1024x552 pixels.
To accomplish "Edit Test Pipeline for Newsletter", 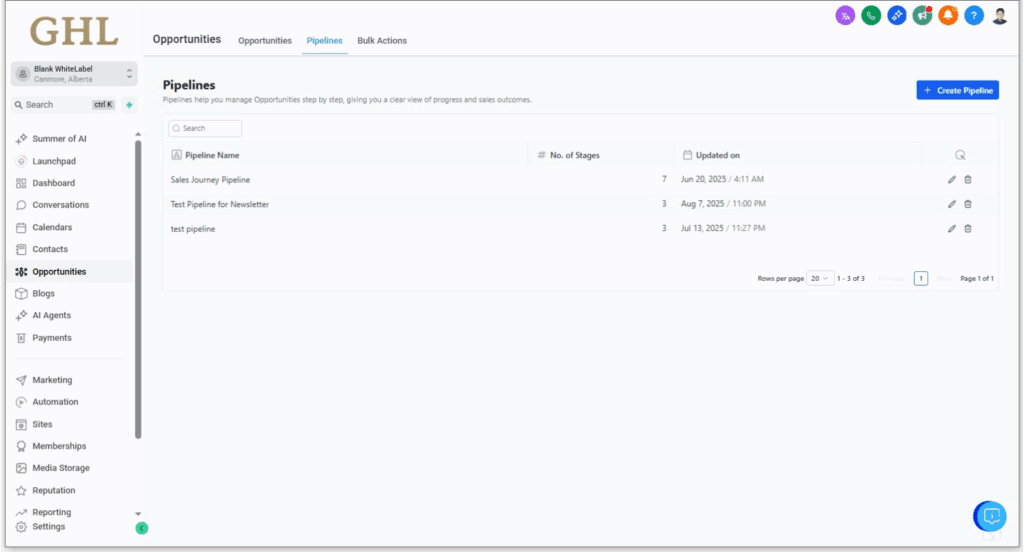I will click(952, 204).
